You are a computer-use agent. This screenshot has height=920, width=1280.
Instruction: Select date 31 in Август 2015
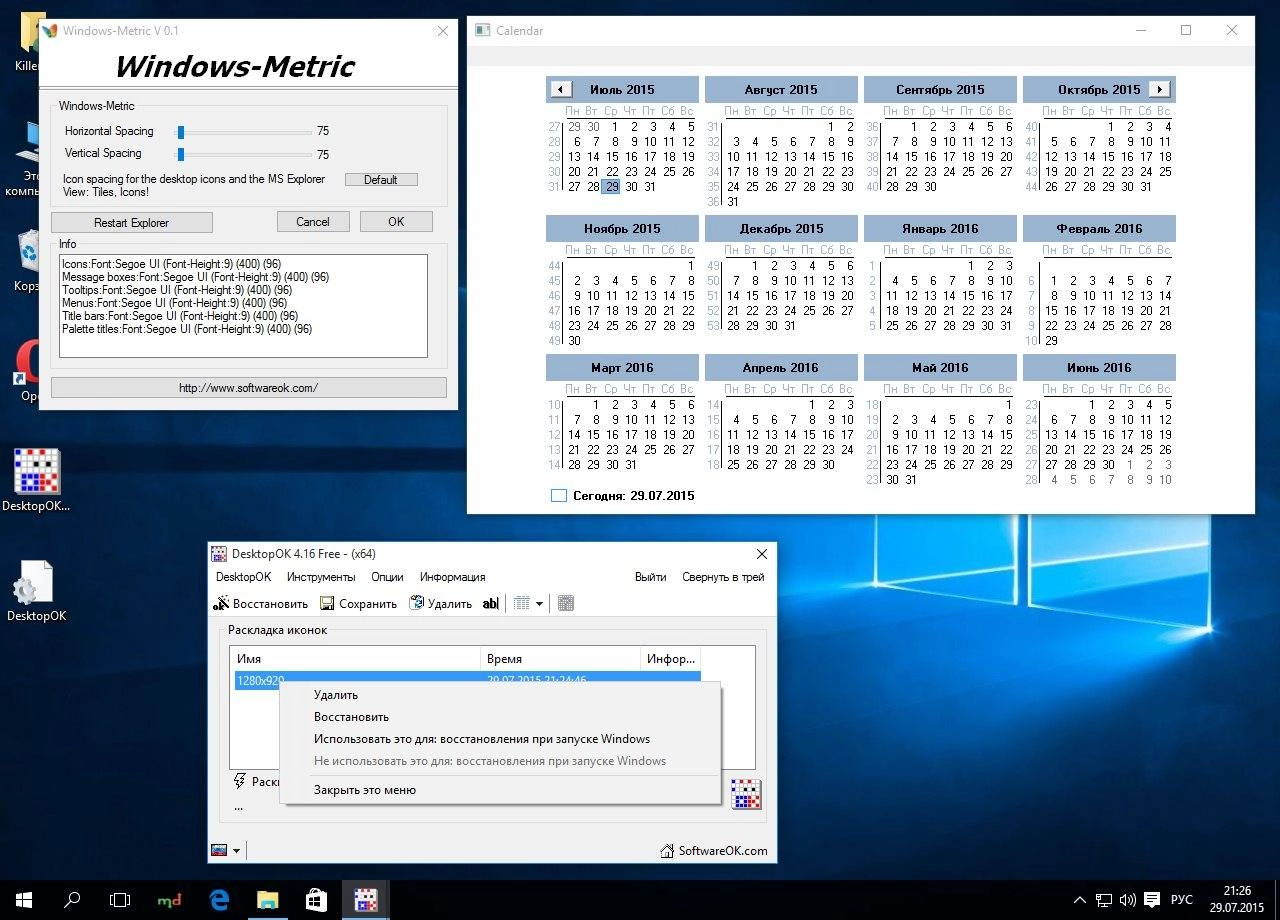pyautogui.click(x=733, y=202)
